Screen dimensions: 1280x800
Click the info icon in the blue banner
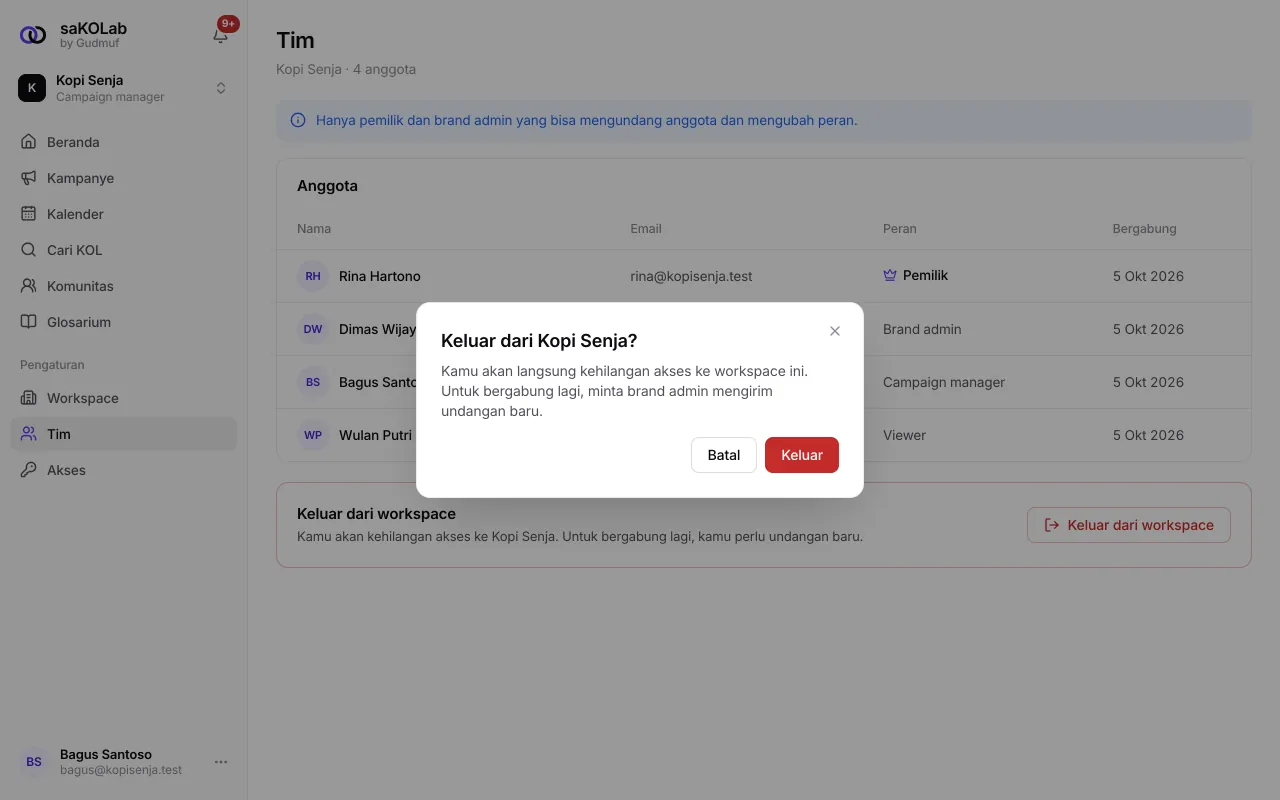coord(298,120)
